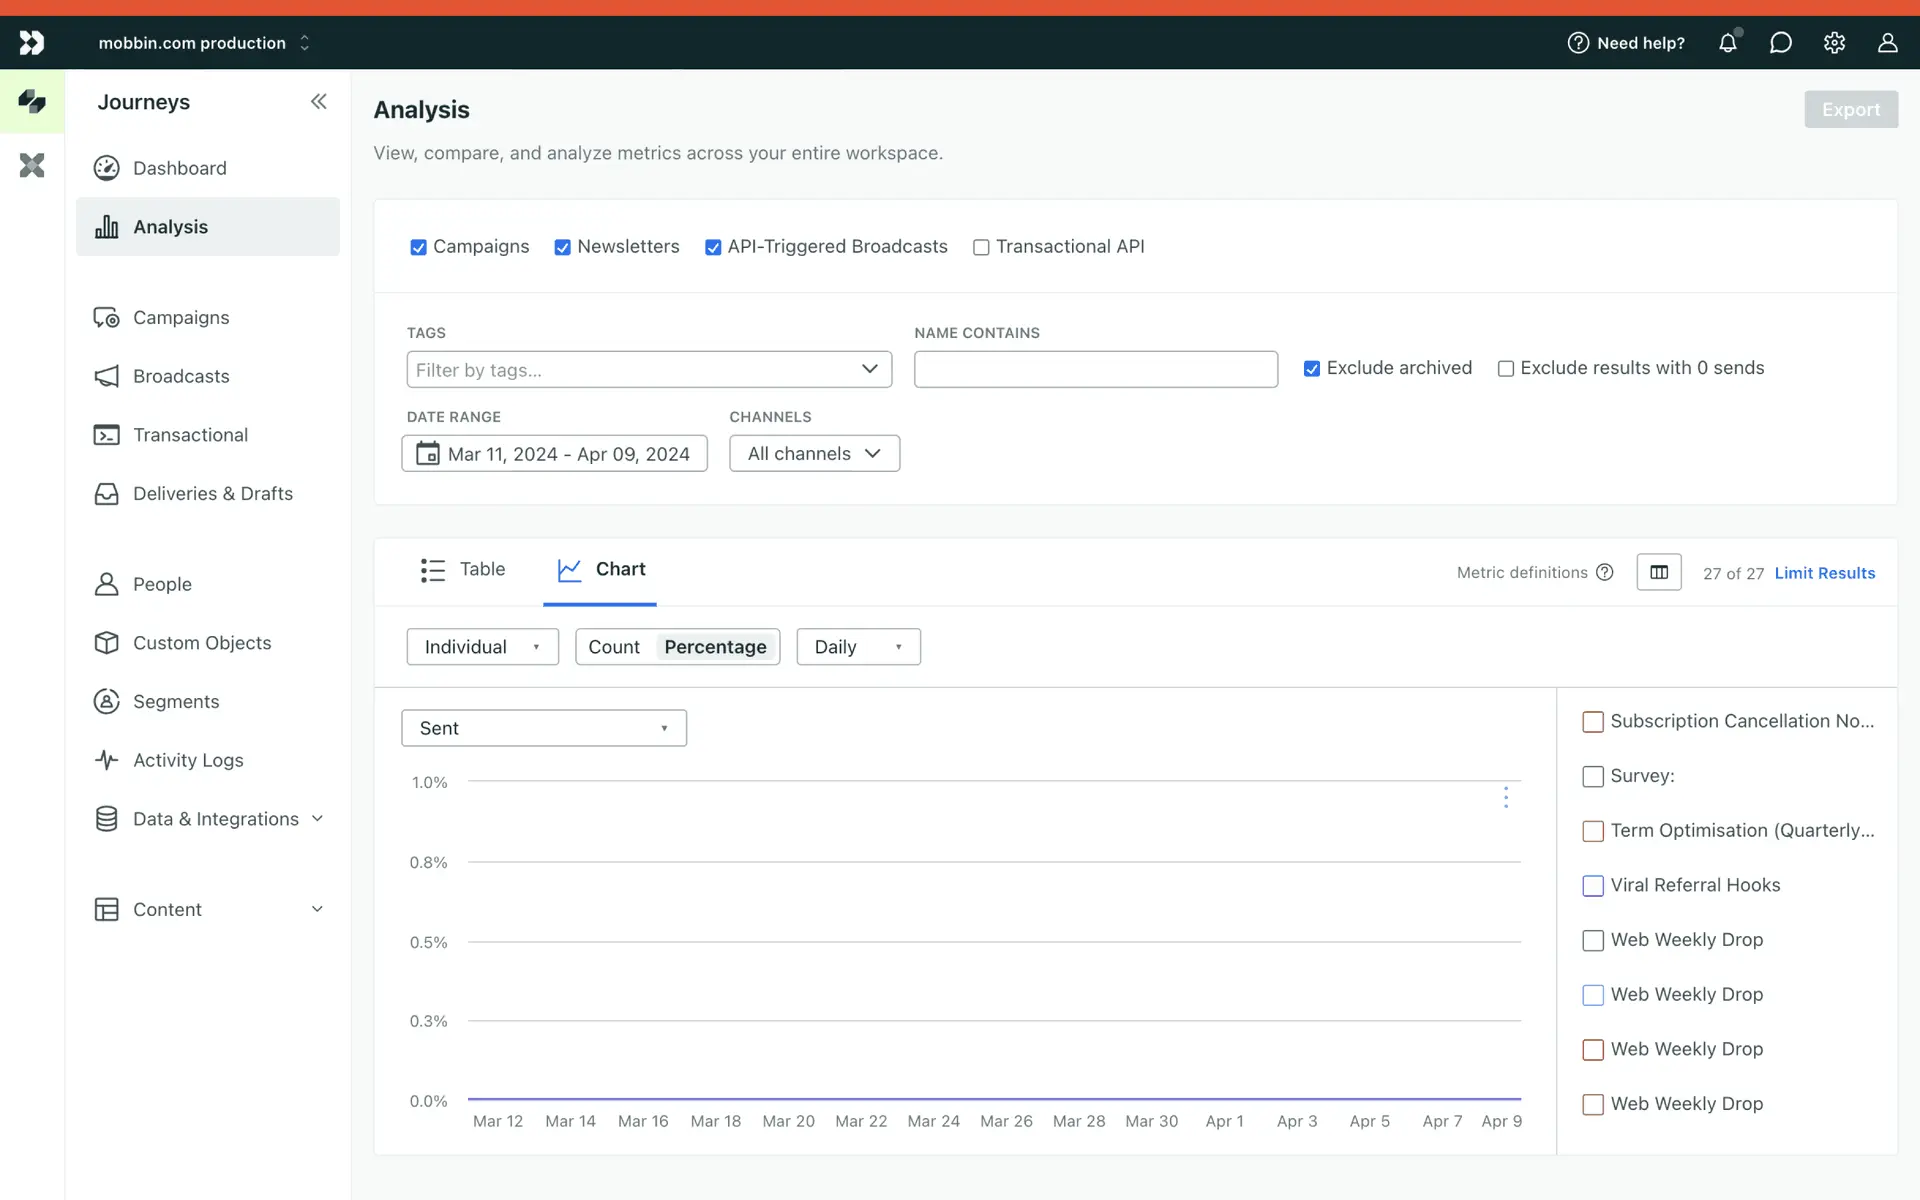This screenshot has height=1200, width=1920.
Task: Check Exclude results with 0 sends
Action: pos(1505,368)
